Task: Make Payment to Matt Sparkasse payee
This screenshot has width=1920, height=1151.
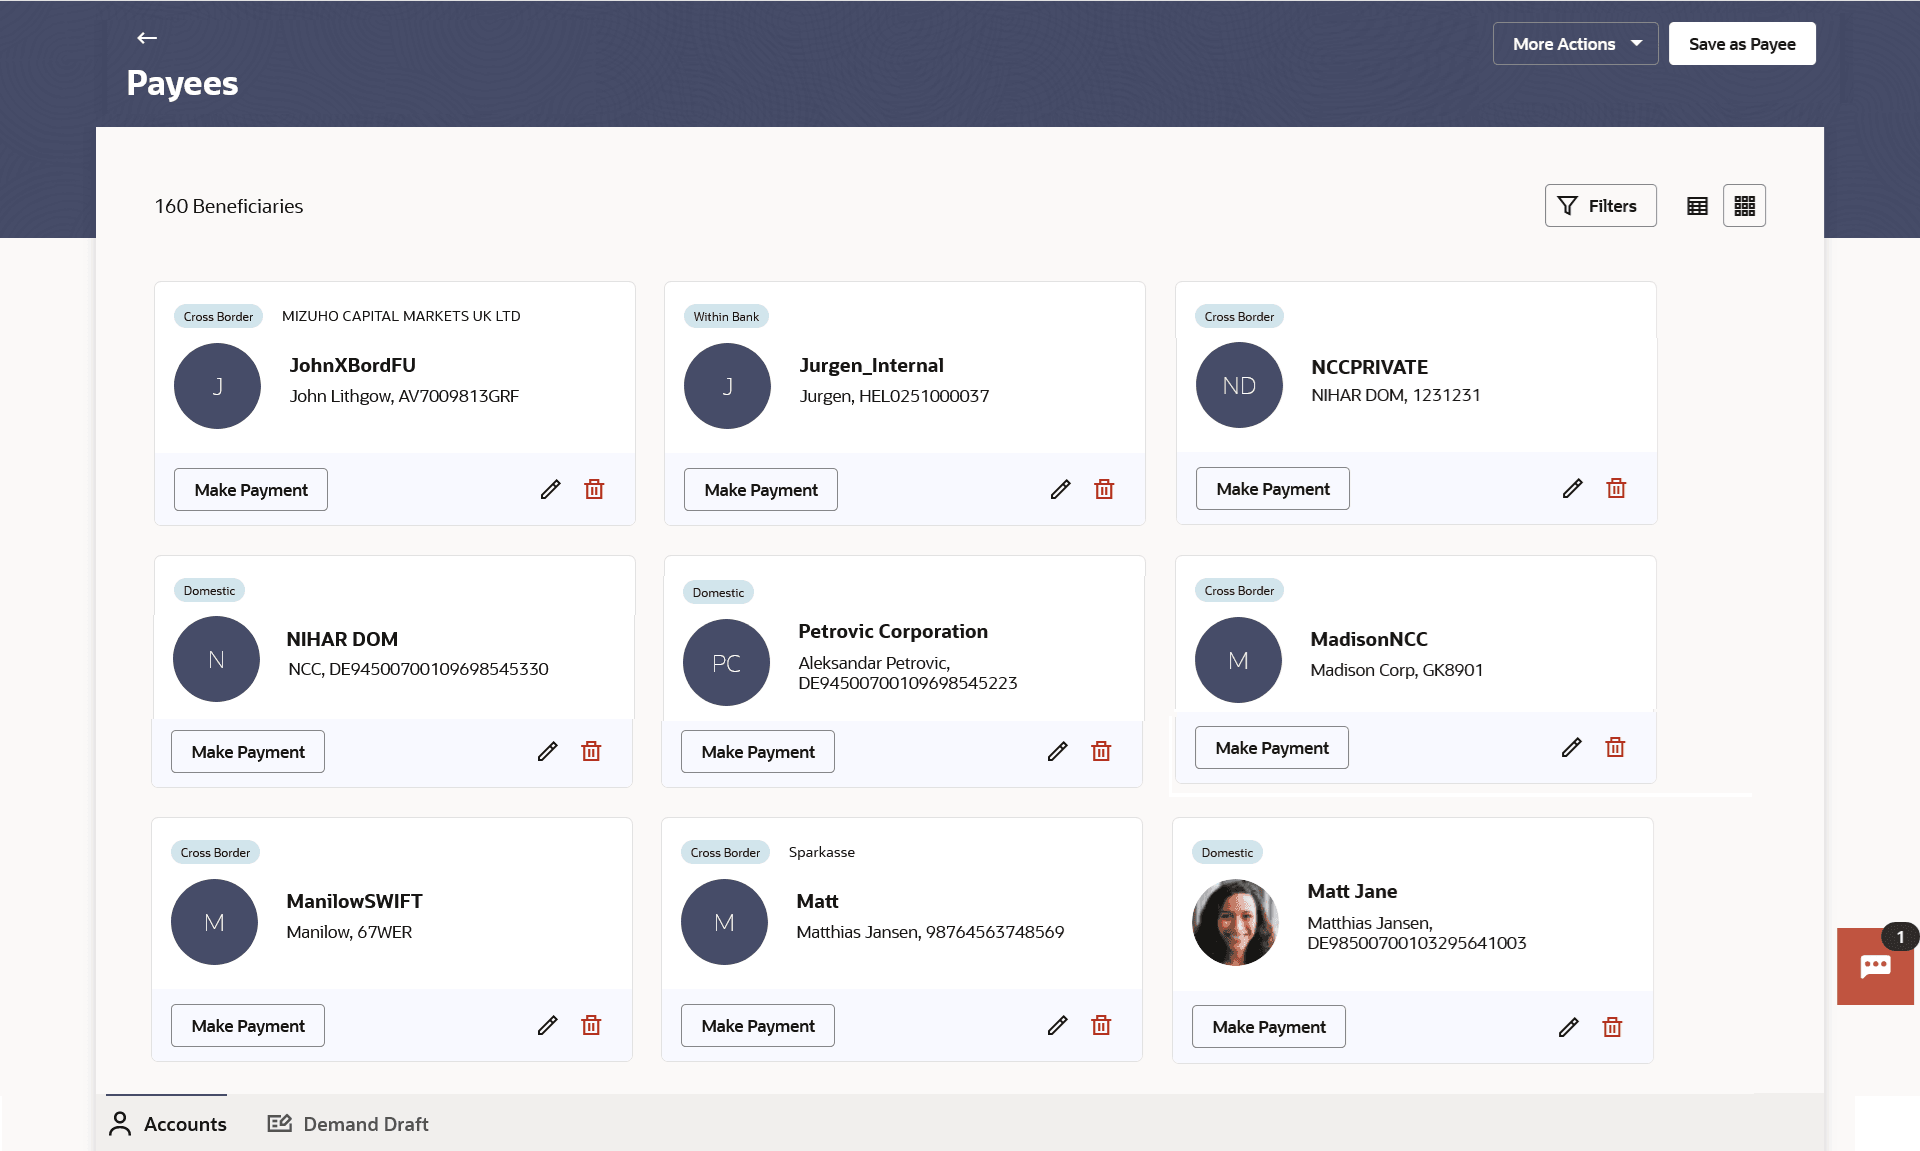Action: 757,1026
